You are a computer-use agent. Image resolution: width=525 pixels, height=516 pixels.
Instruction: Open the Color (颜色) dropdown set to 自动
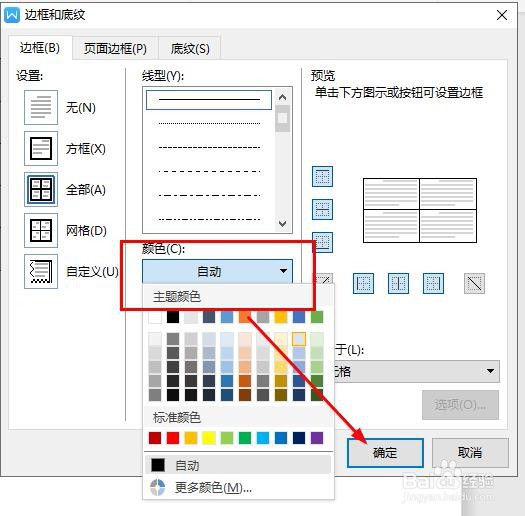[217, 271]
